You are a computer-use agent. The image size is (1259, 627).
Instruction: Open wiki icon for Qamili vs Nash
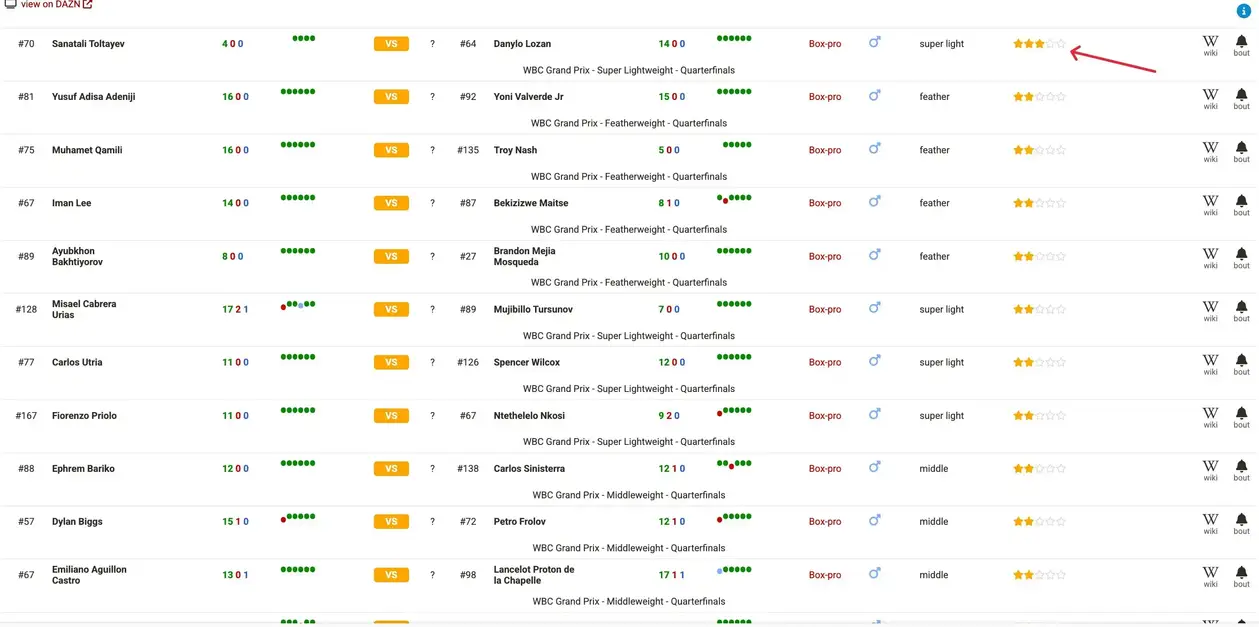pos(1210,150)
